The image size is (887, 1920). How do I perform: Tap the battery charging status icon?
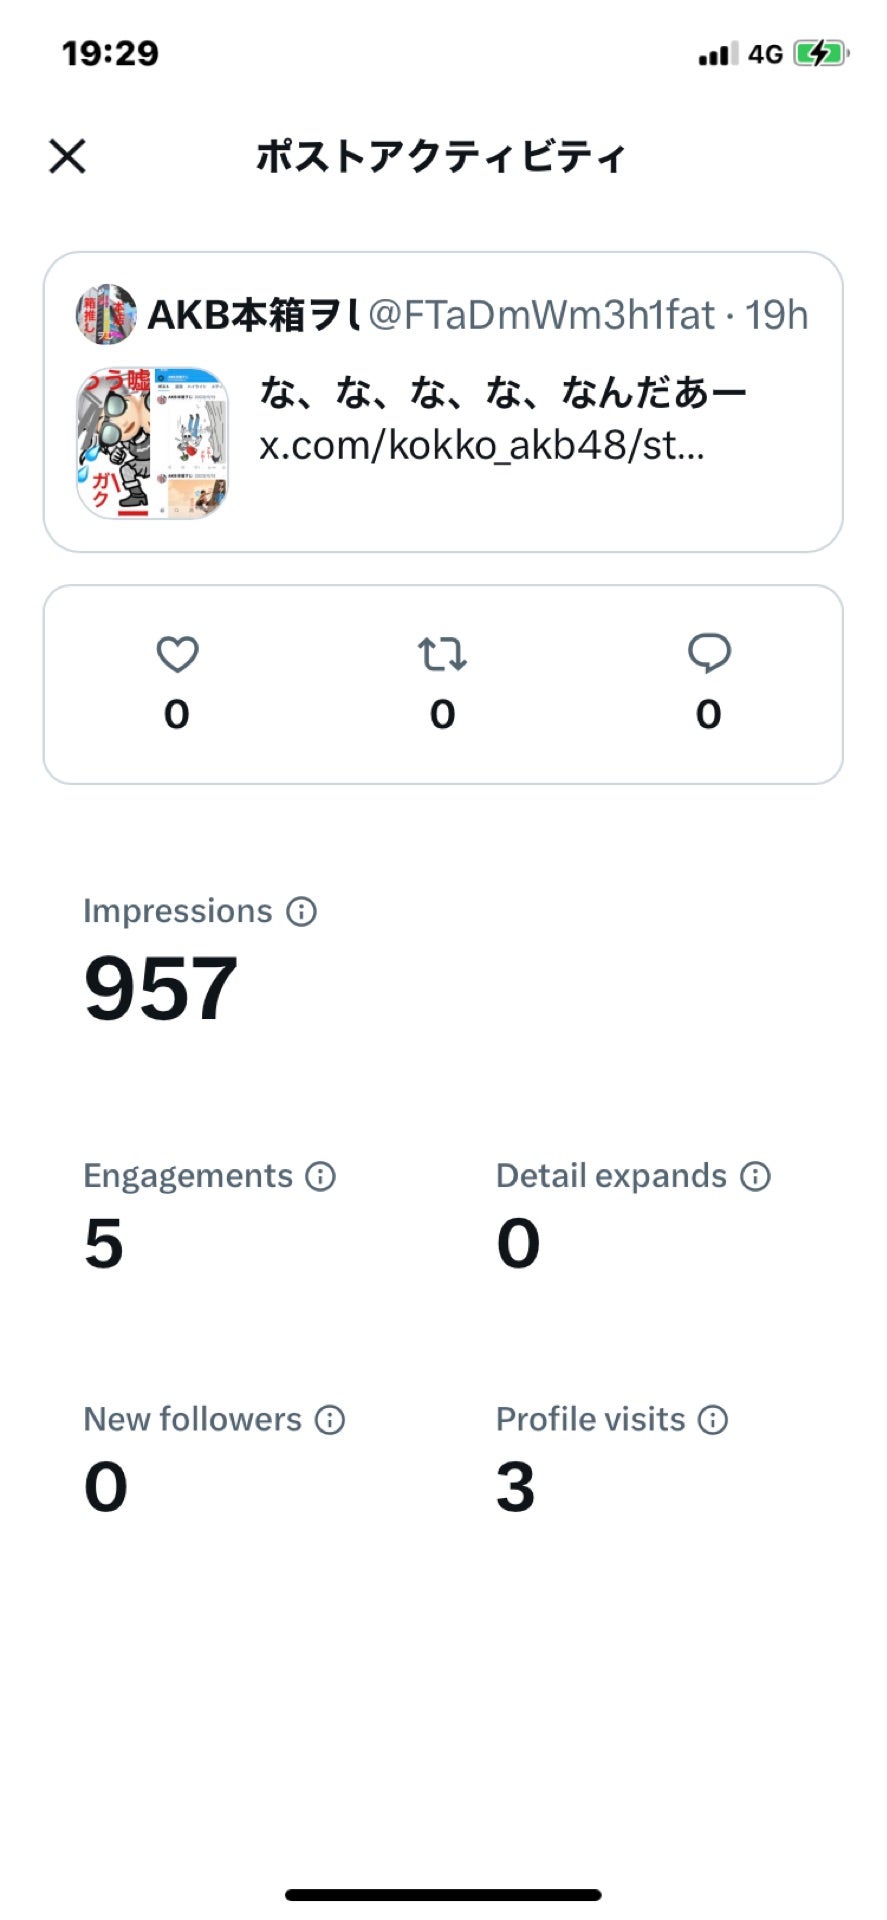click(x=821, y=53)
